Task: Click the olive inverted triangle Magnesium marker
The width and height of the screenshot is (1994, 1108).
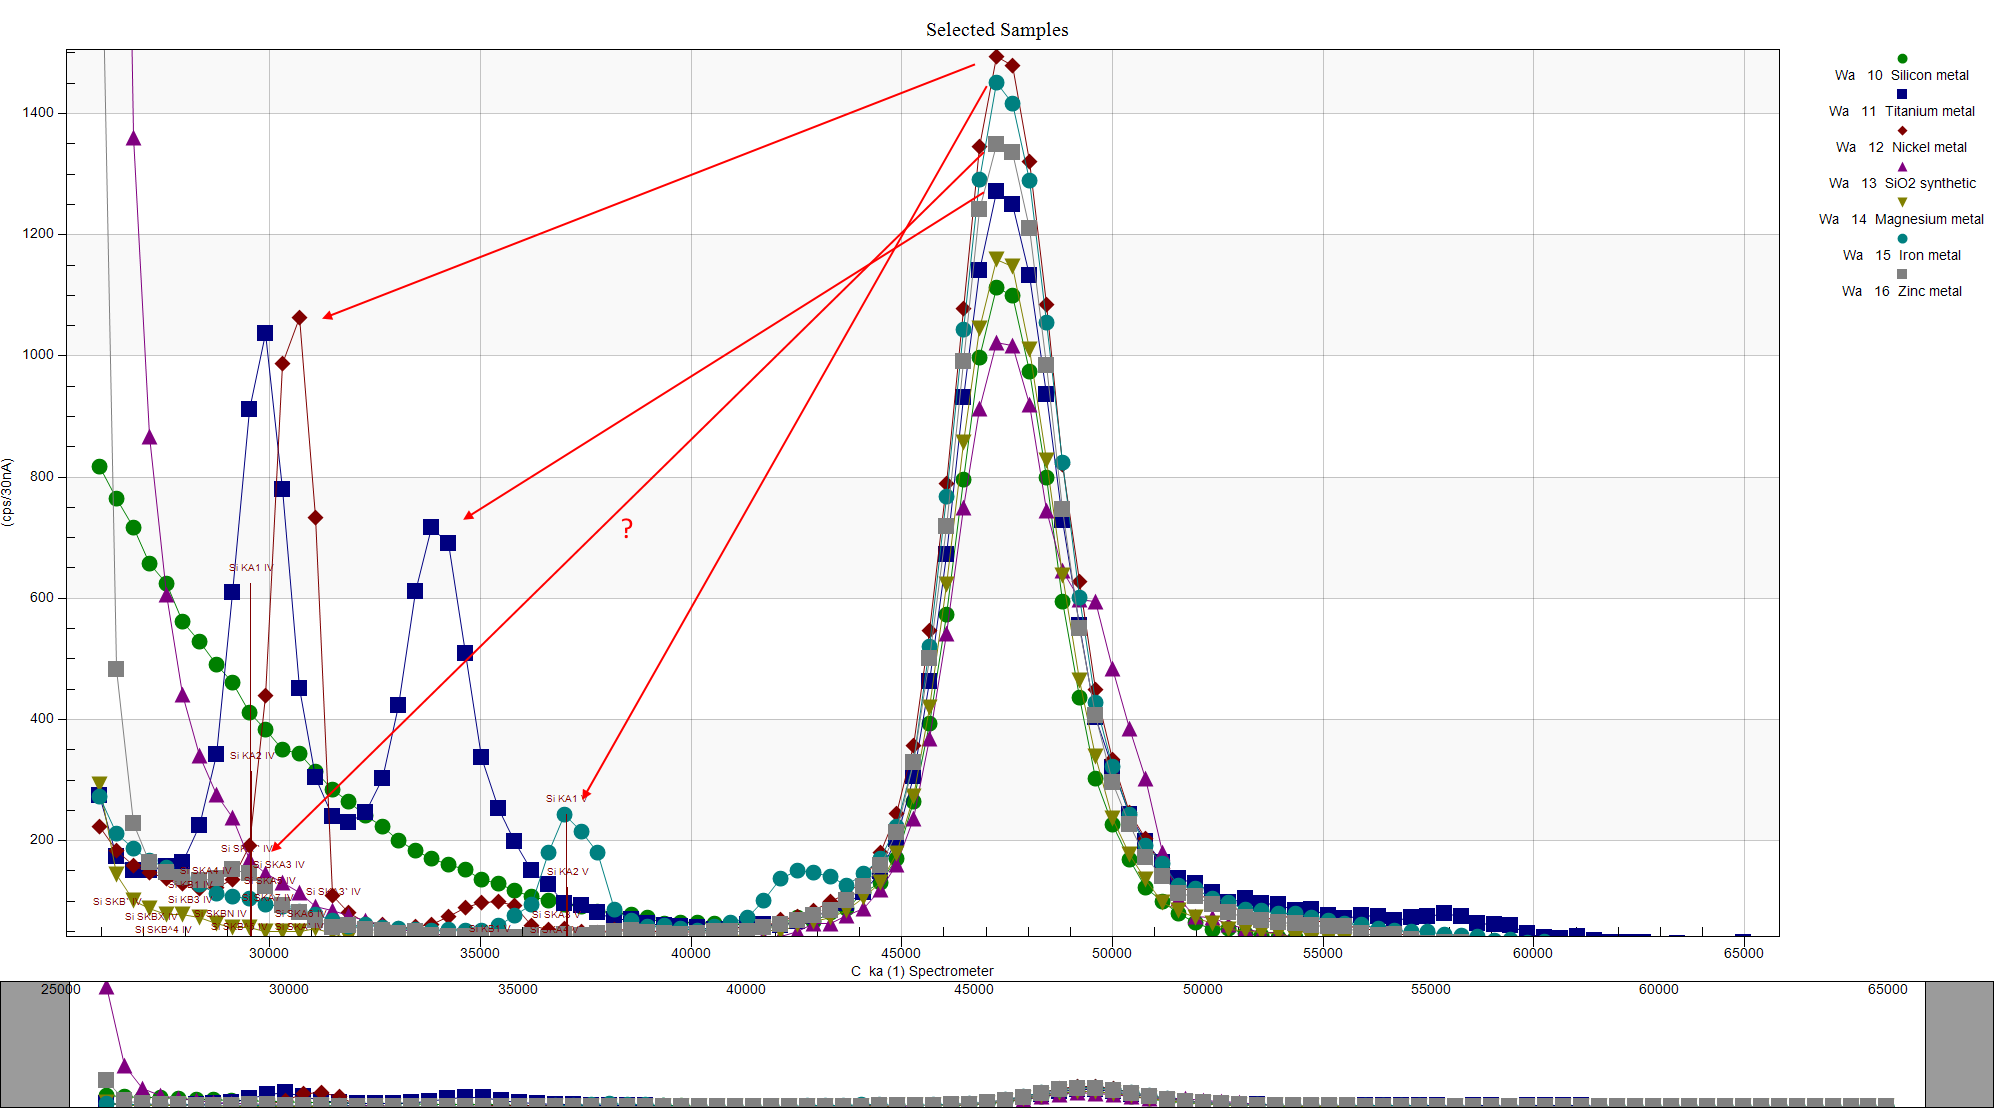Action: pos(1902,202)
